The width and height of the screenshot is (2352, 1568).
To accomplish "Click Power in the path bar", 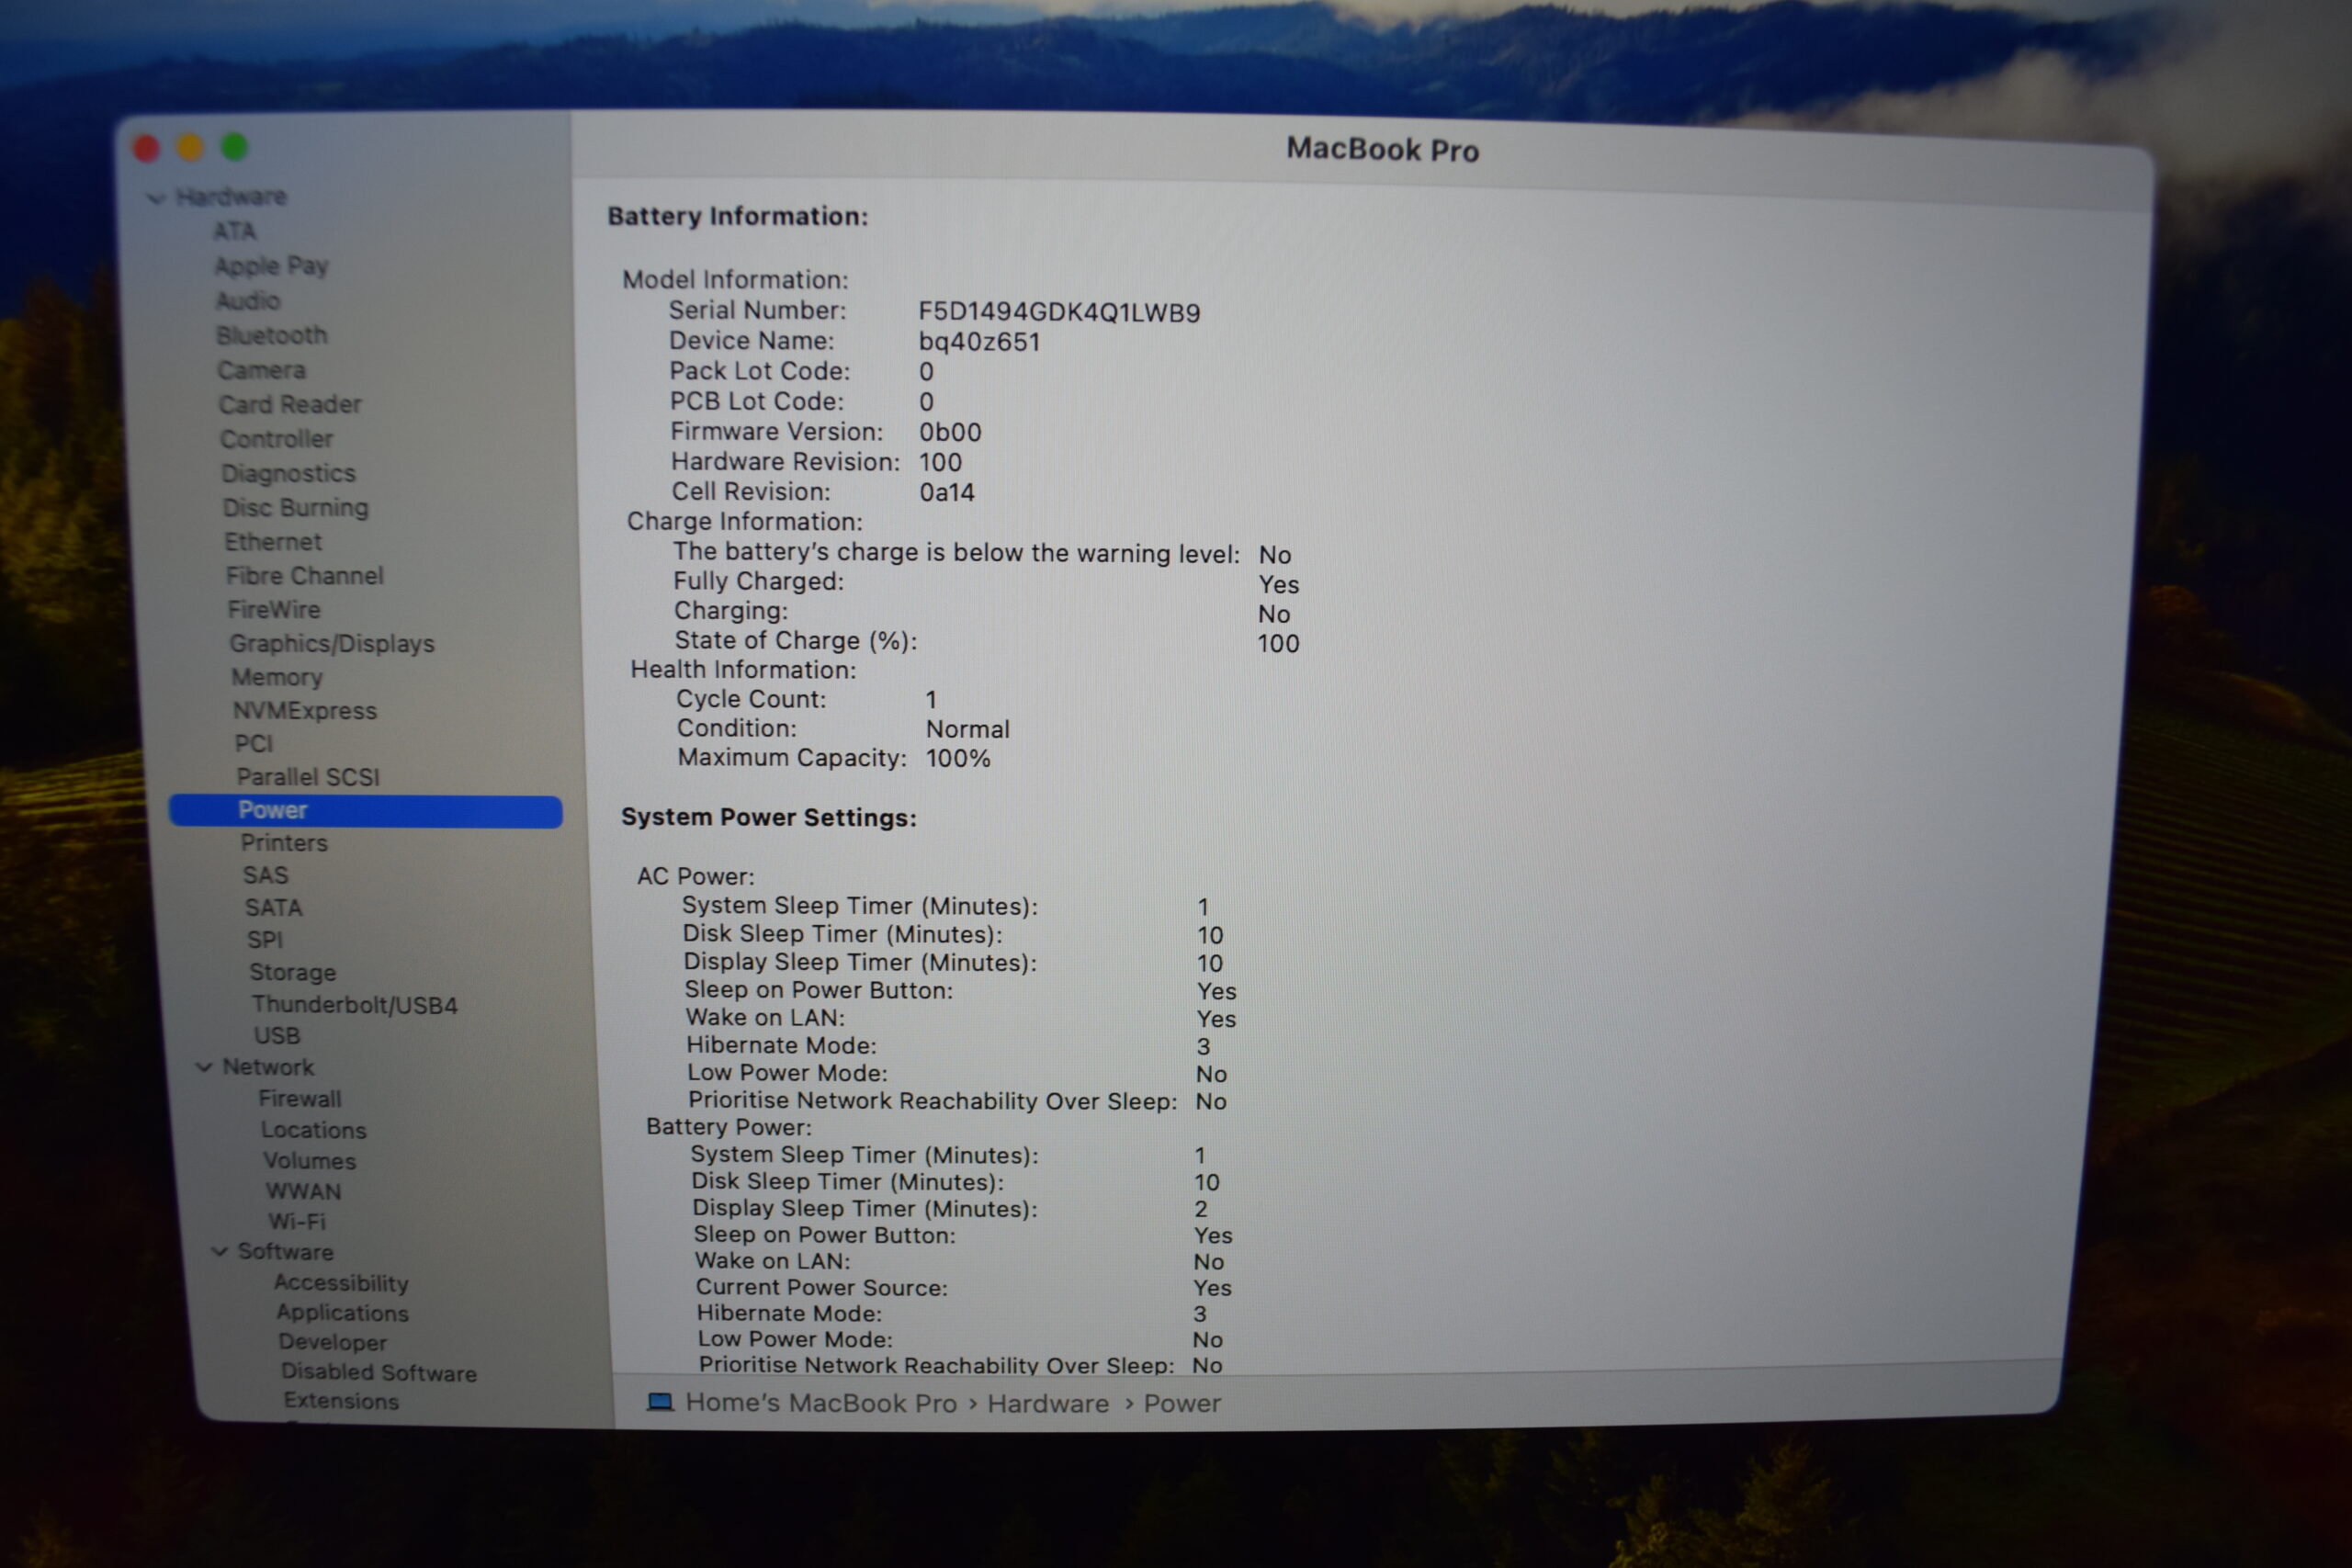I will pyautogui.click(x=1182, y=1404).
